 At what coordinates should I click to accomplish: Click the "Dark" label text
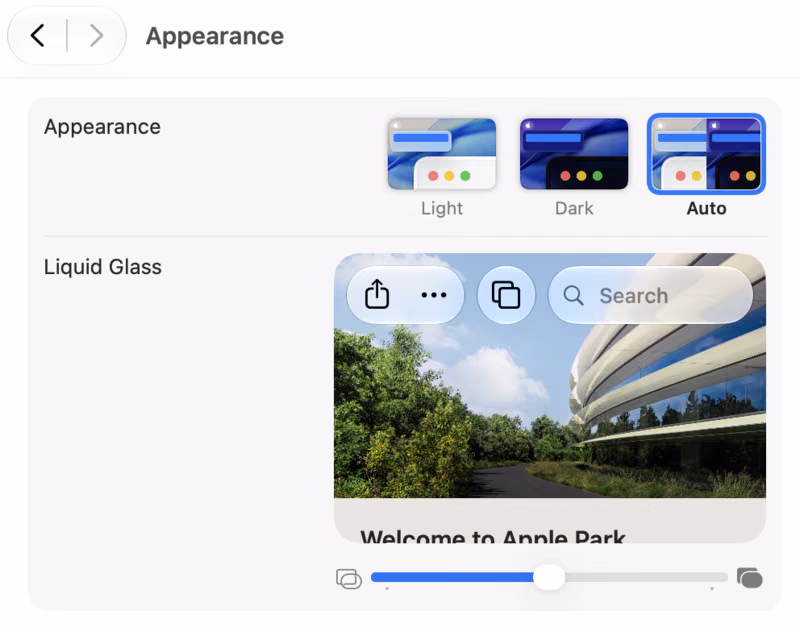point(574,209)
